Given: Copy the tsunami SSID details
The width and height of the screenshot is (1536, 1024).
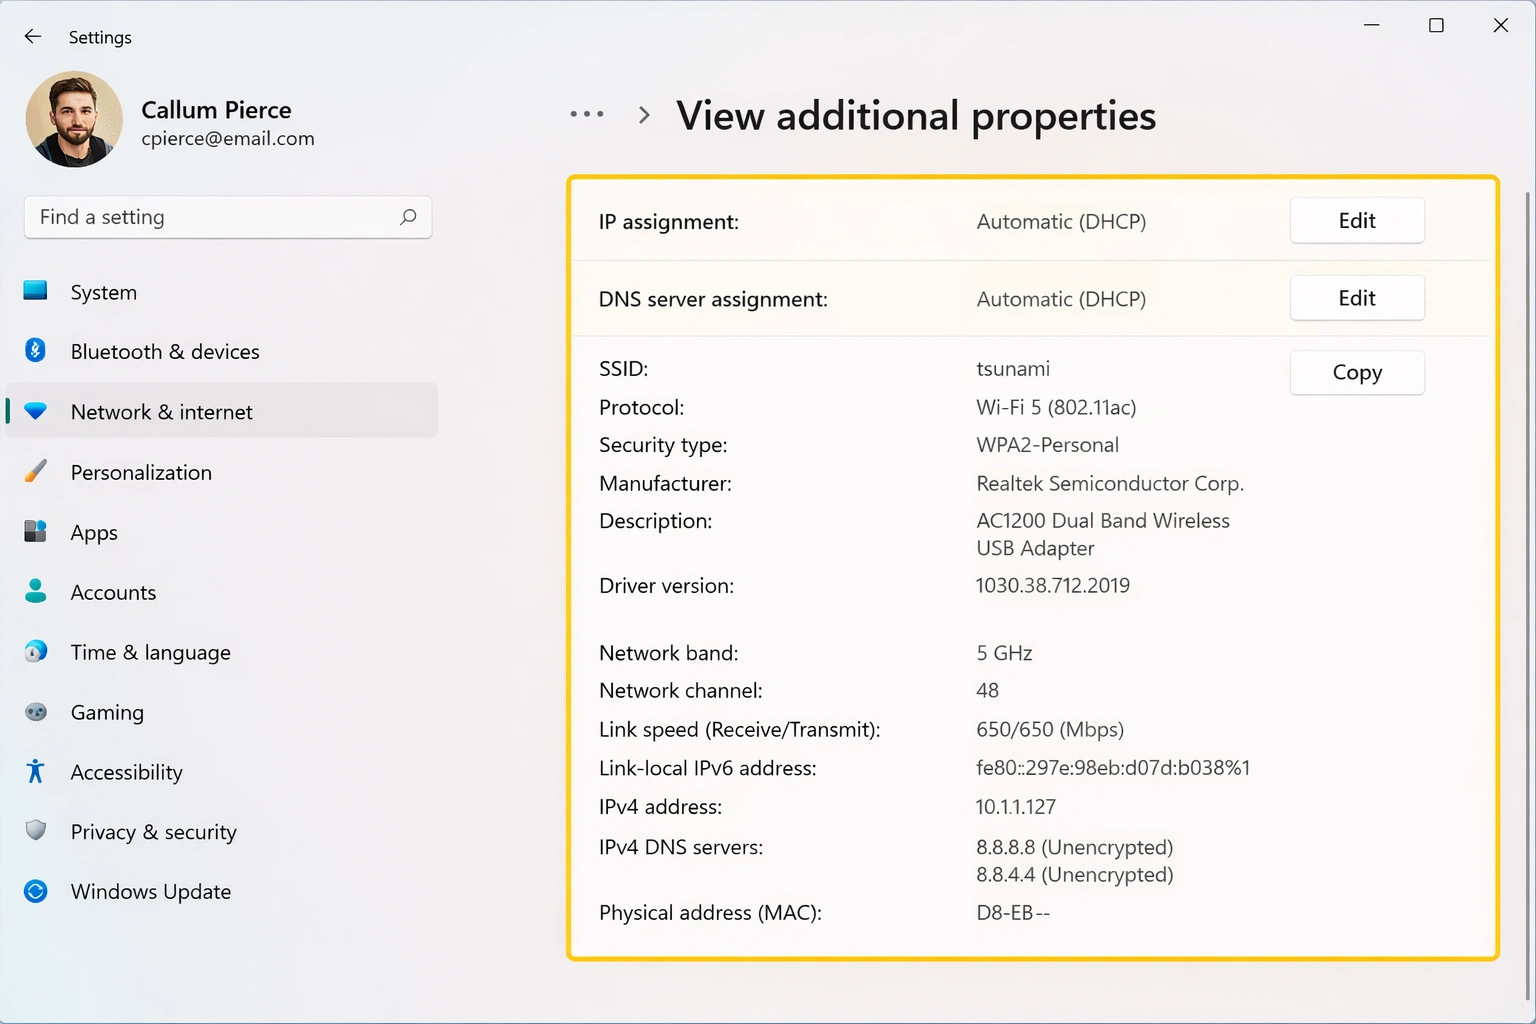Looking at the screenshot, I should 1356,372.
